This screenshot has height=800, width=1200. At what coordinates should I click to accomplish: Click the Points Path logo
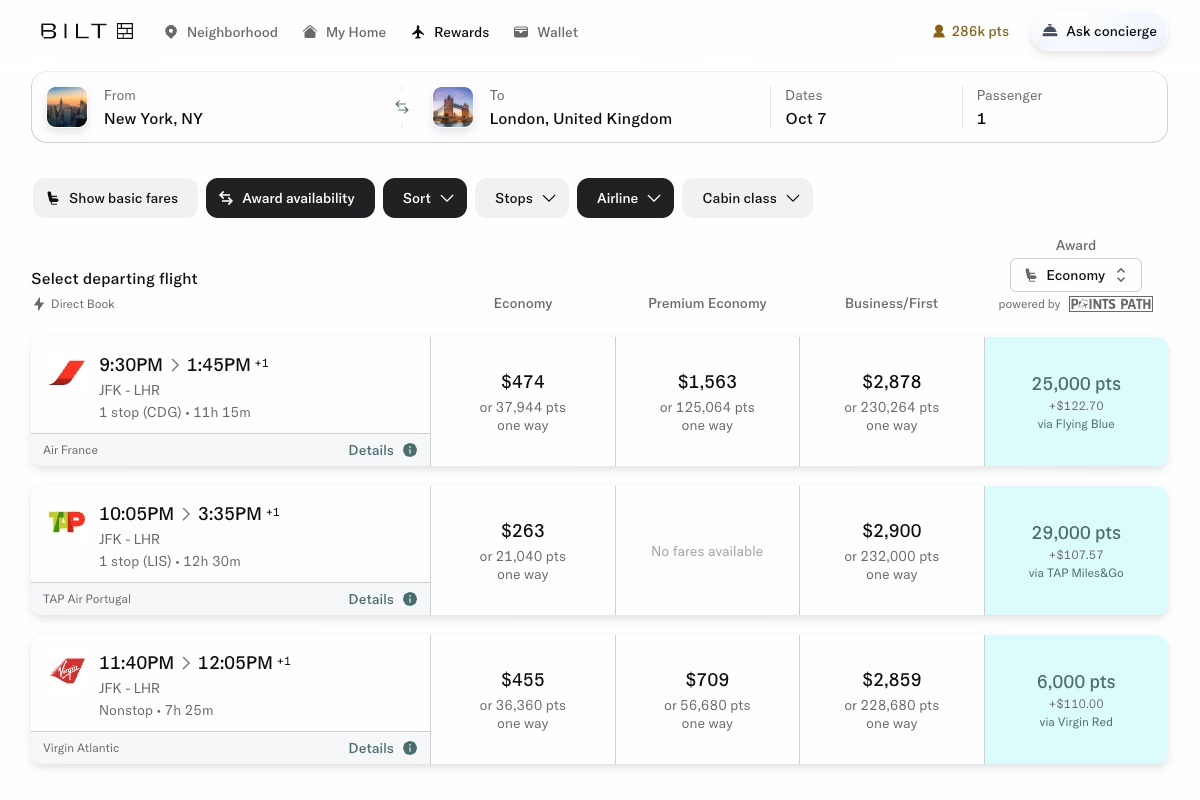(x=1110, y=304)
